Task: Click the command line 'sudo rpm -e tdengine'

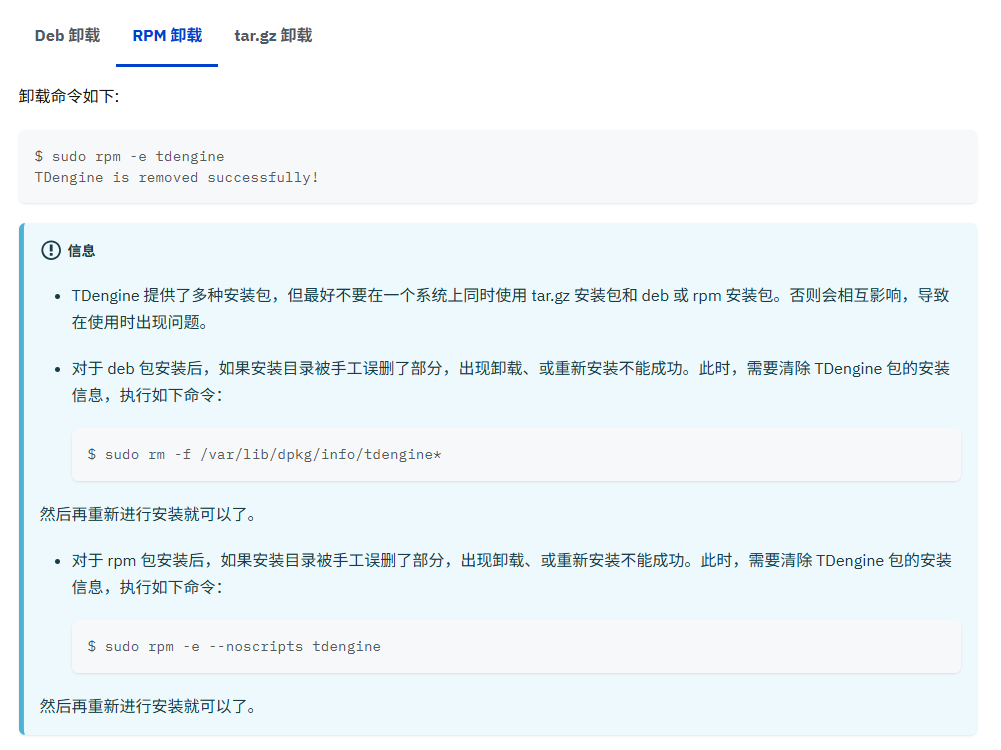Action: tap(130, 156)
